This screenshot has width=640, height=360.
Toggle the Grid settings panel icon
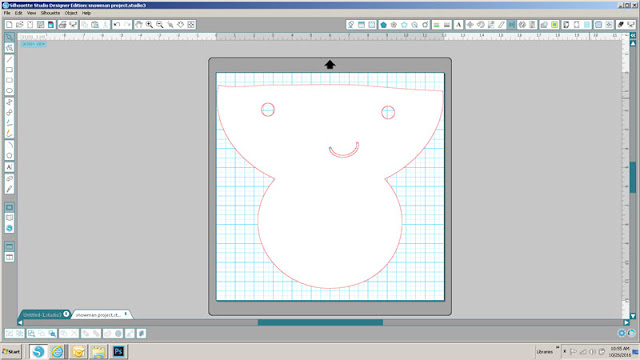click(x=372, y=25)
